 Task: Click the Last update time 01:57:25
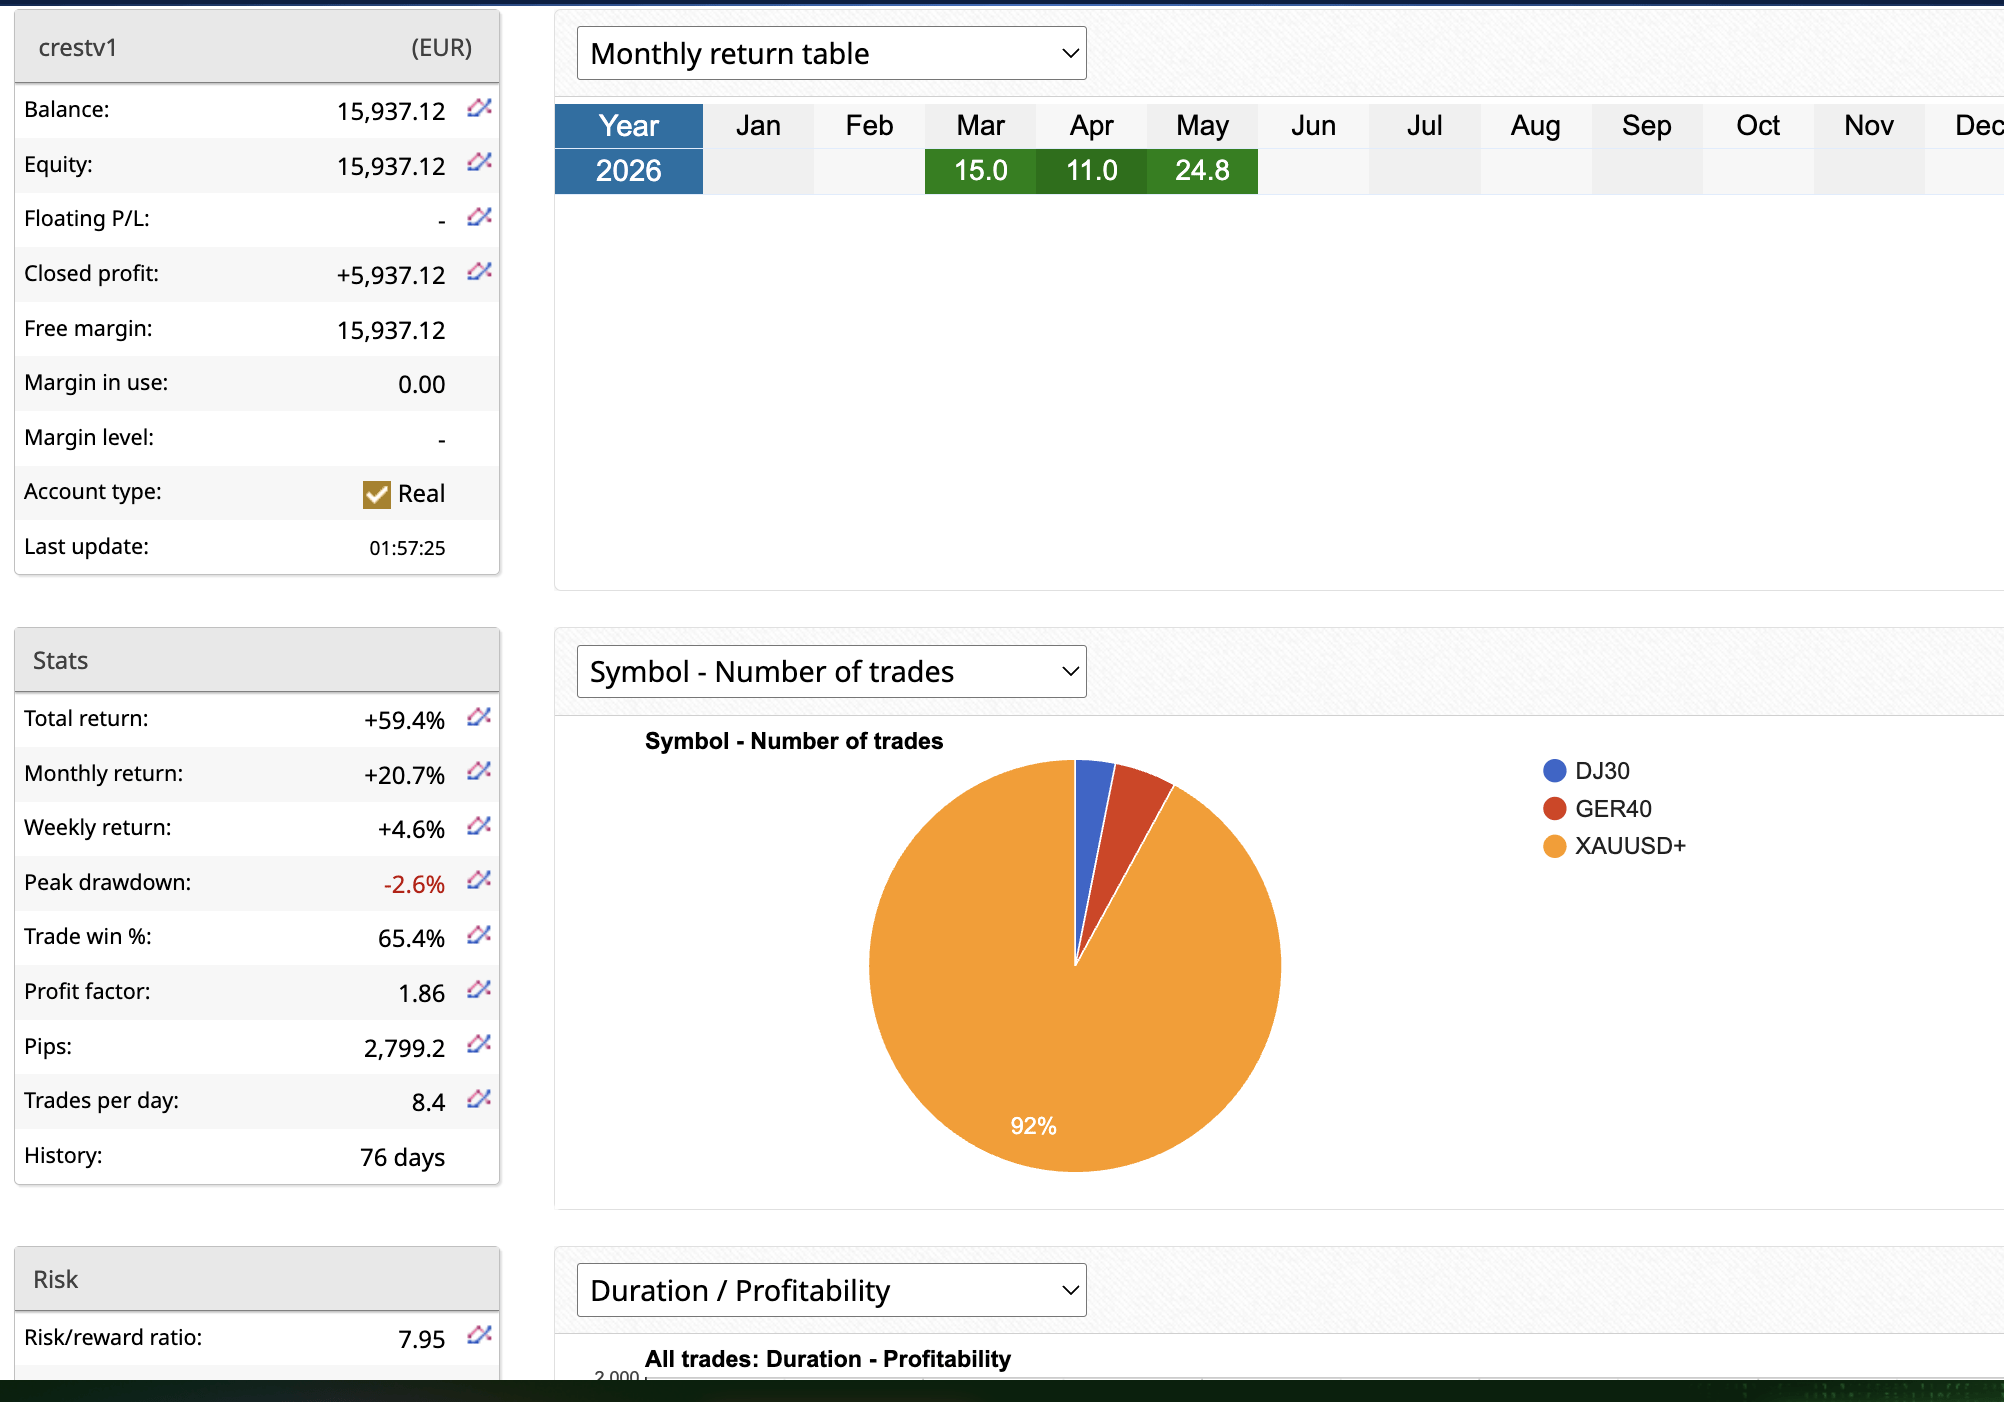(x=407, y=548)
